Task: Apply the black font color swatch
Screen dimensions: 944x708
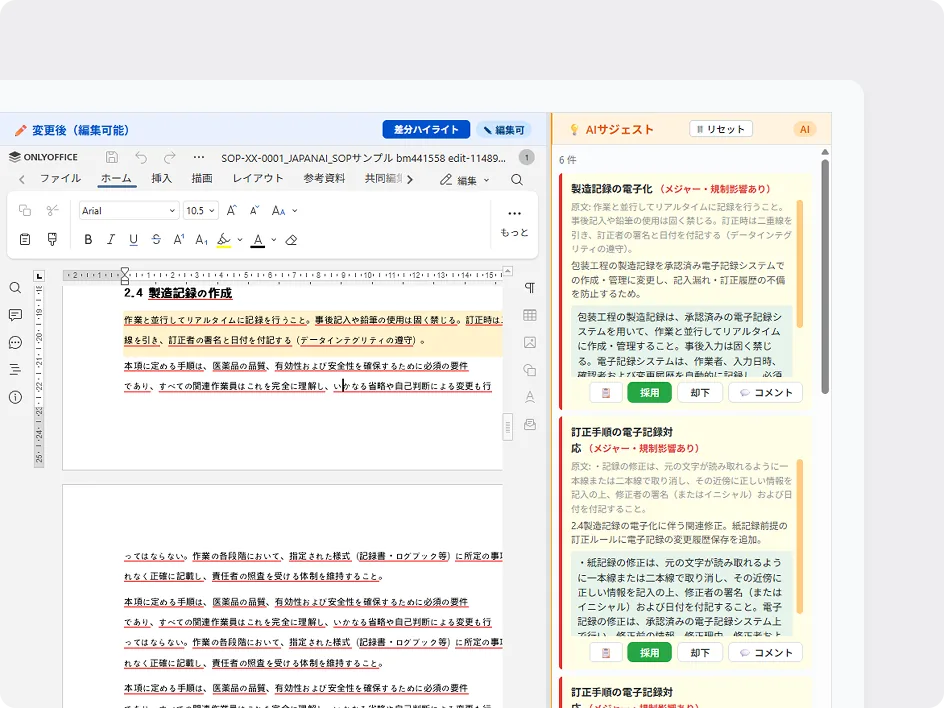Action: (x=258, y=240)
